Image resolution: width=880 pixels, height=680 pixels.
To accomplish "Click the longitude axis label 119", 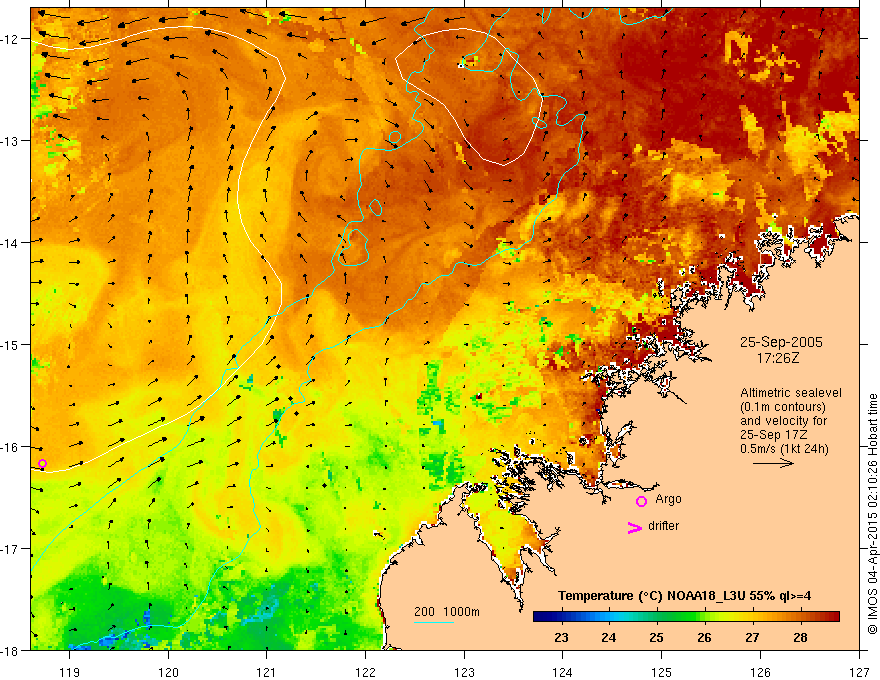I will (70, 672).
